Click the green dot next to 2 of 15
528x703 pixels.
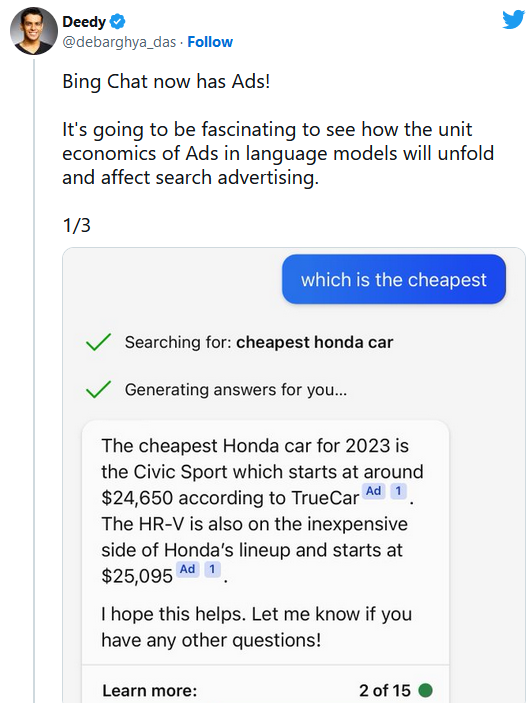[425, 690]
